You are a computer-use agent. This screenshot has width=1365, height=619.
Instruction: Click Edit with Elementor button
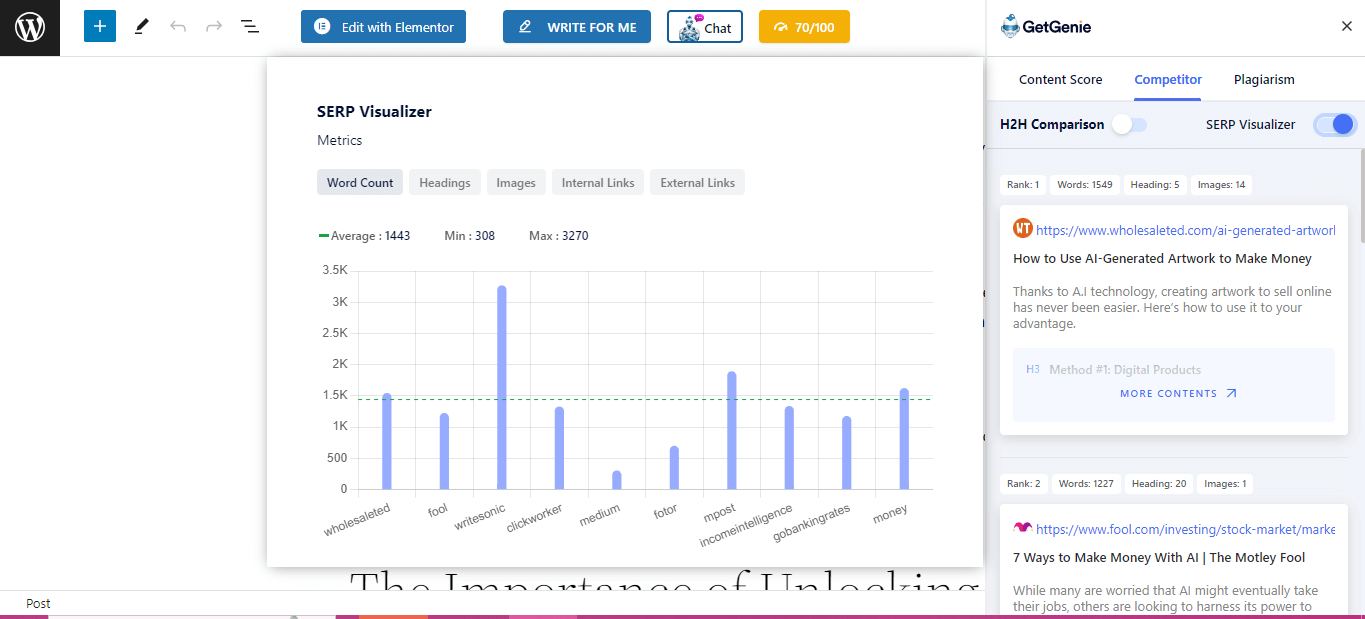(x=384, y=27)
